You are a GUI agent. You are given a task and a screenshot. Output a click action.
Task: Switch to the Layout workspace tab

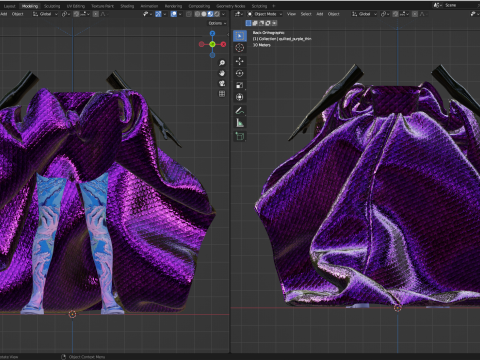pos(9,6)
